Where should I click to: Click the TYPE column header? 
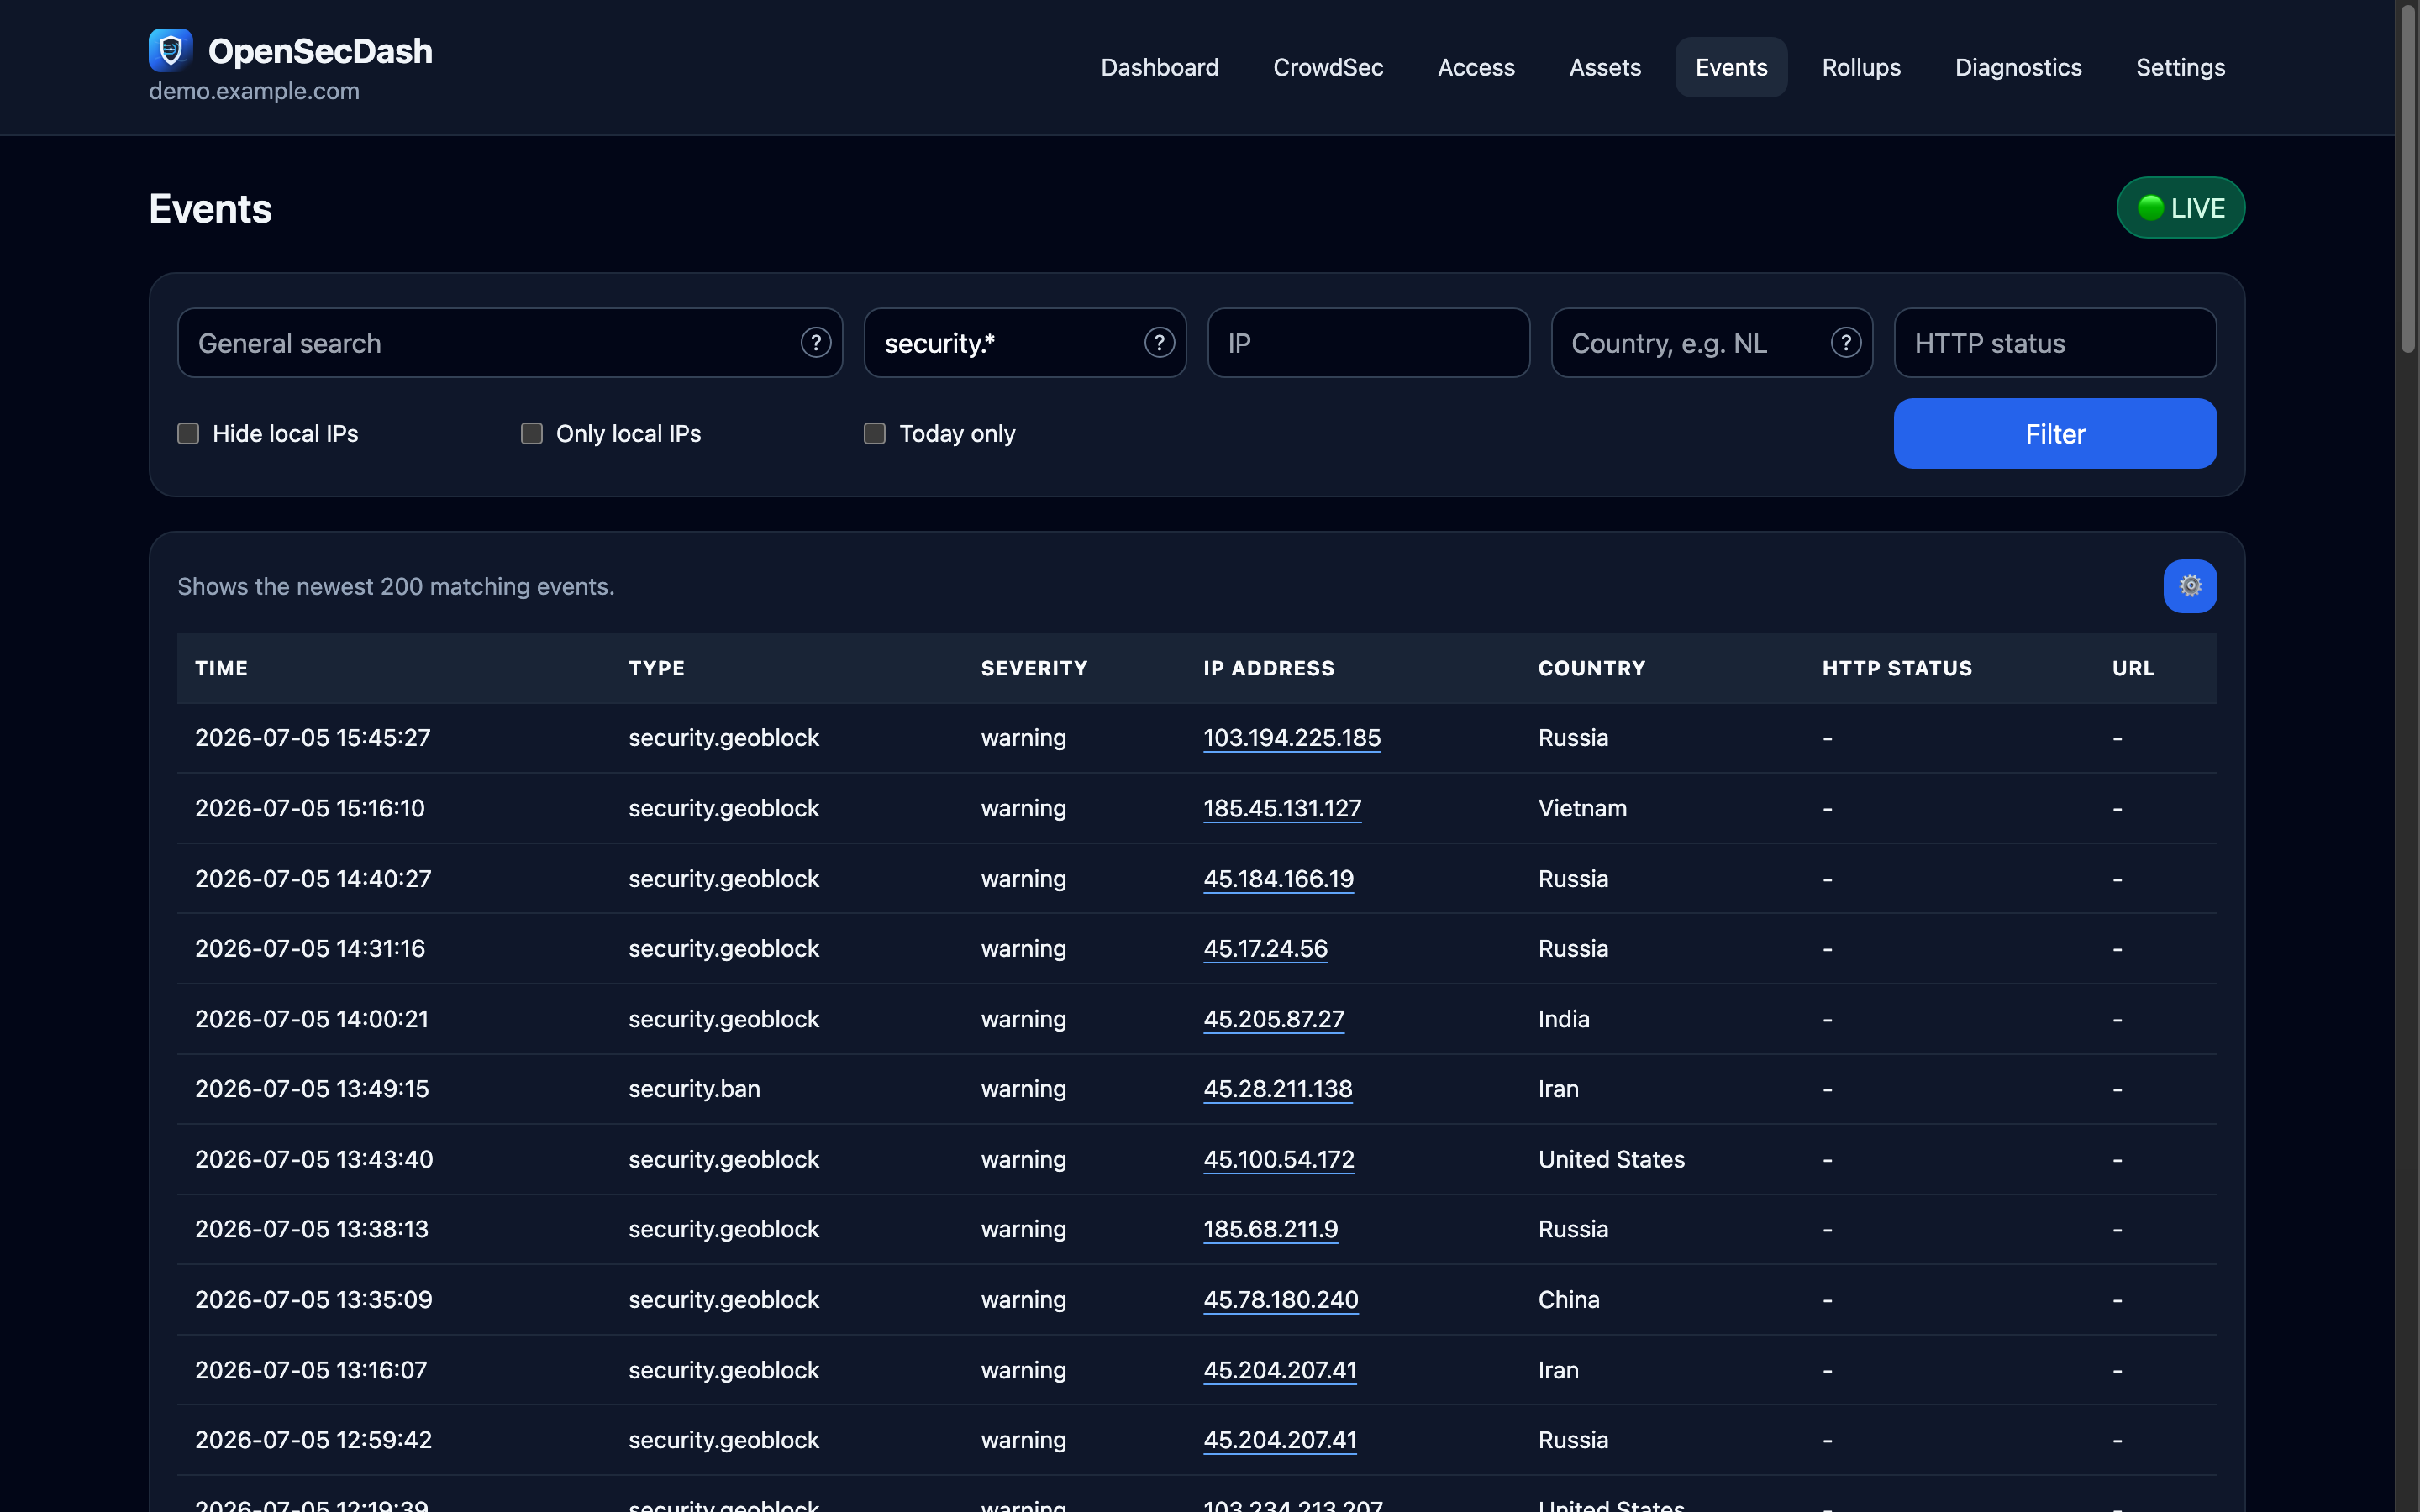(x=657, y=668)
